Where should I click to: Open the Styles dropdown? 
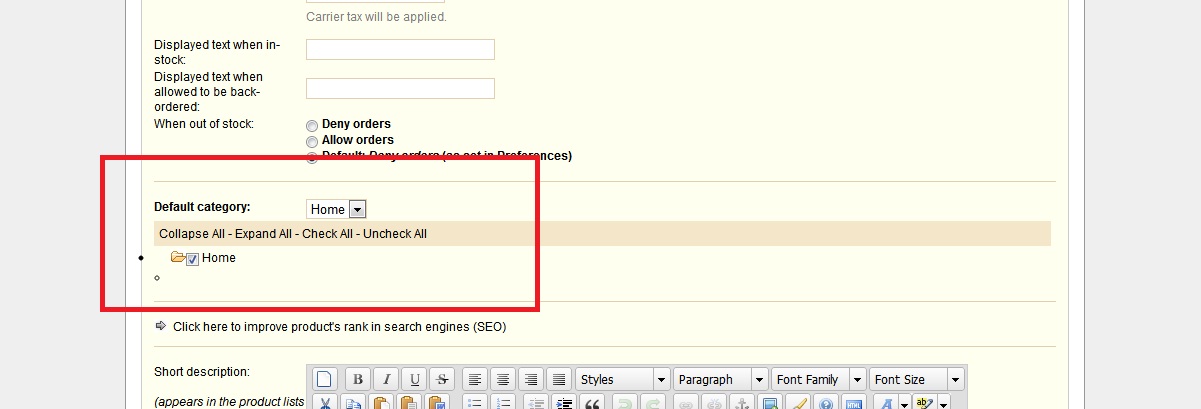click(x=622, y=380)
